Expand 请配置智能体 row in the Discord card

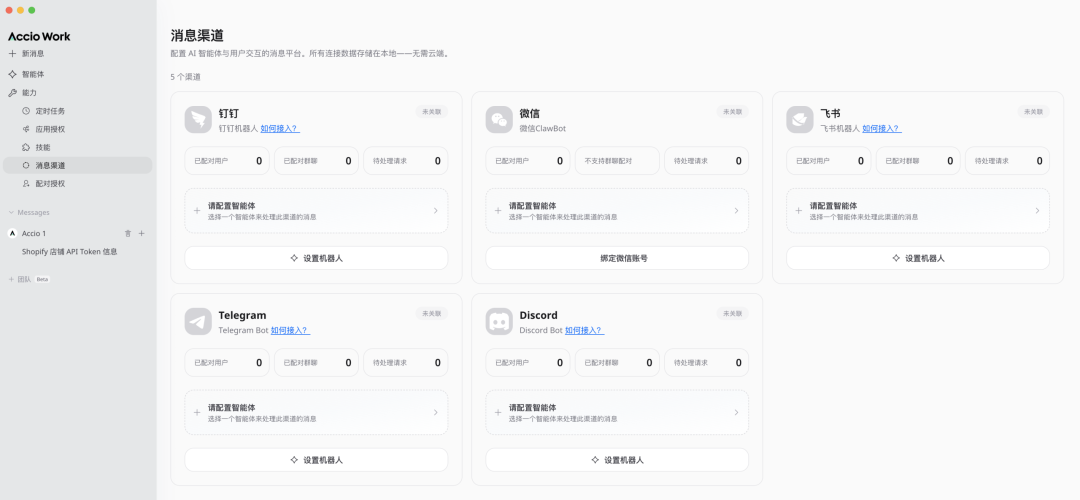(x=617, y=412)
